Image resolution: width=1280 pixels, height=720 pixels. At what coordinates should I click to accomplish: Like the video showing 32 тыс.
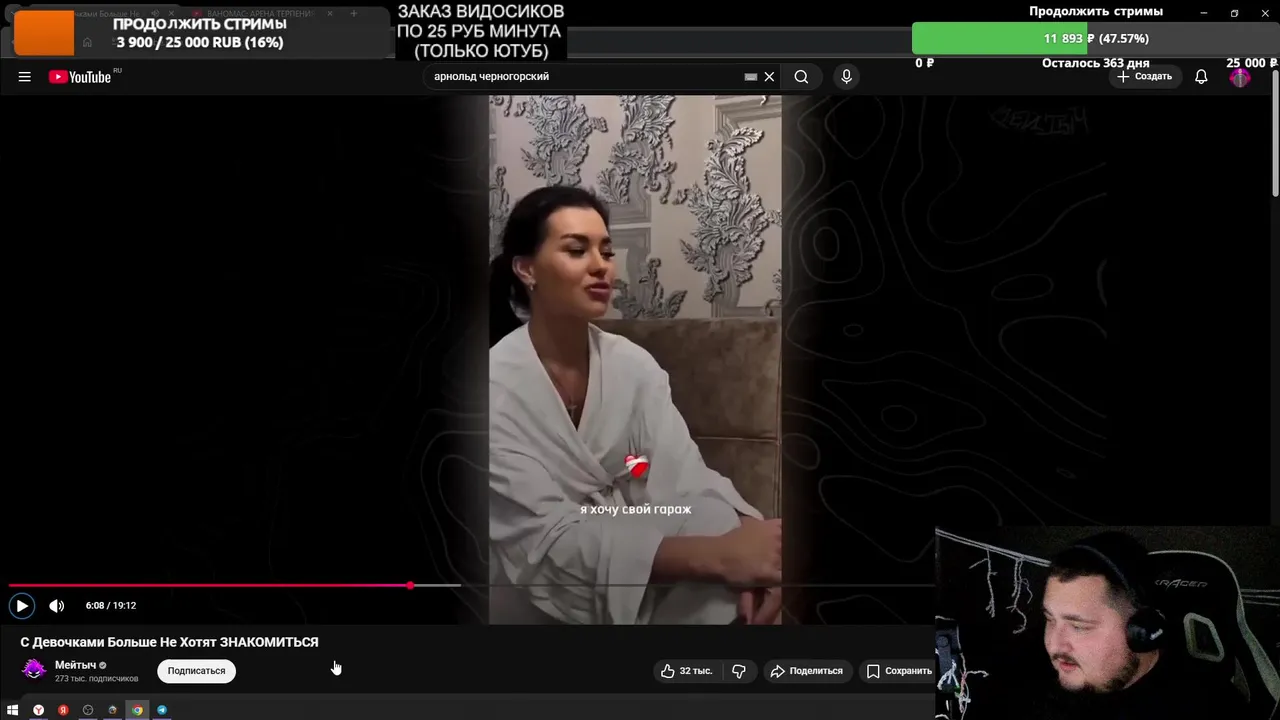[x=686, y=671]
